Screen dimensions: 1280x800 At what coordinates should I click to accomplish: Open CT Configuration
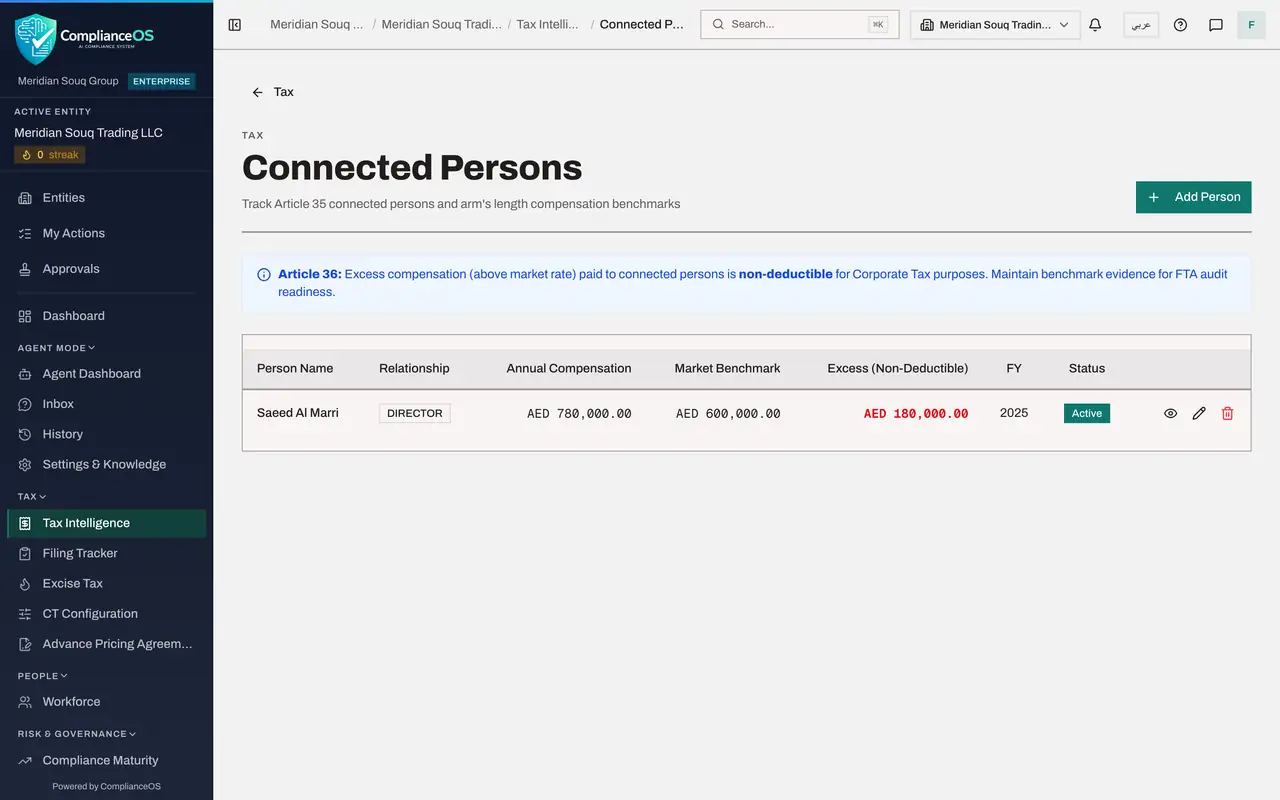coord(106,614)
